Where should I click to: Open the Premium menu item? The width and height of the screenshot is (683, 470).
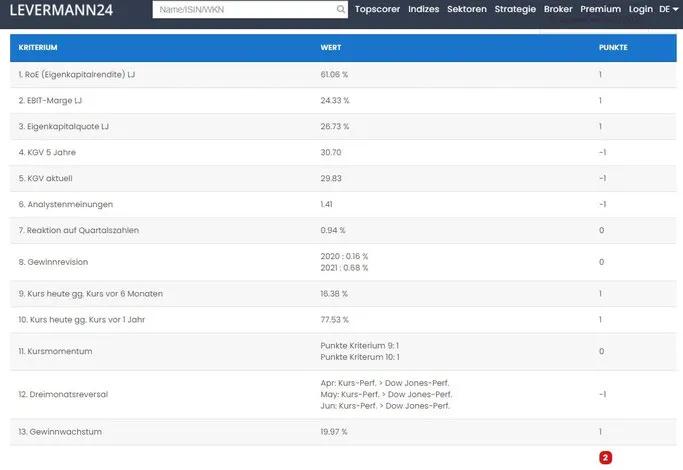click(600, 9)
